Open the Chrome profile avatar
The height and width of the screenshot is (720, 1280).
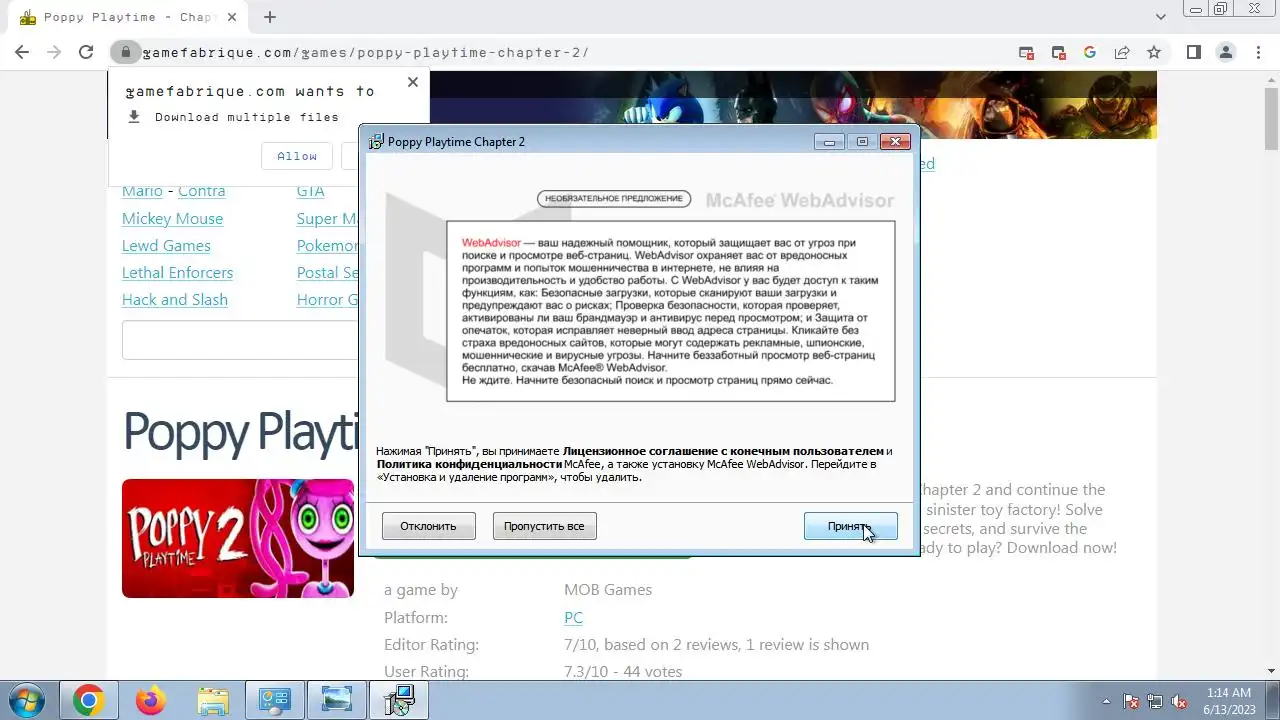point(1226,52)
